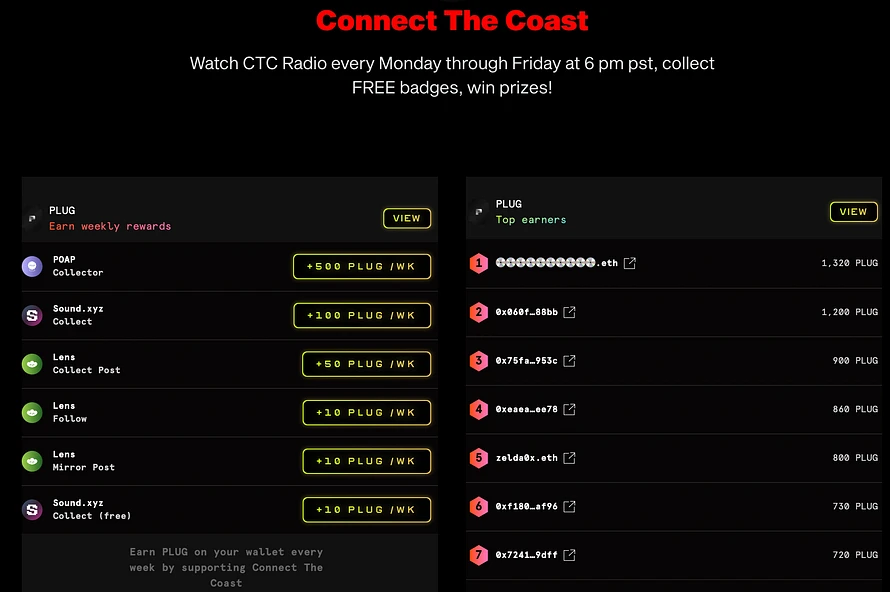
Task: View the PLUG Top earners list
Action: coord(853,212)
